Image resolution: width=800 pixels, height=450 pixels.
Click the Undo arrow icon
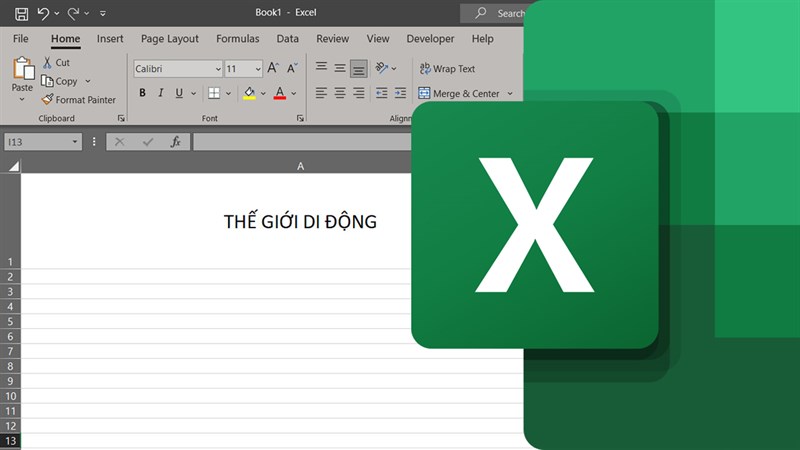(43, 14)
